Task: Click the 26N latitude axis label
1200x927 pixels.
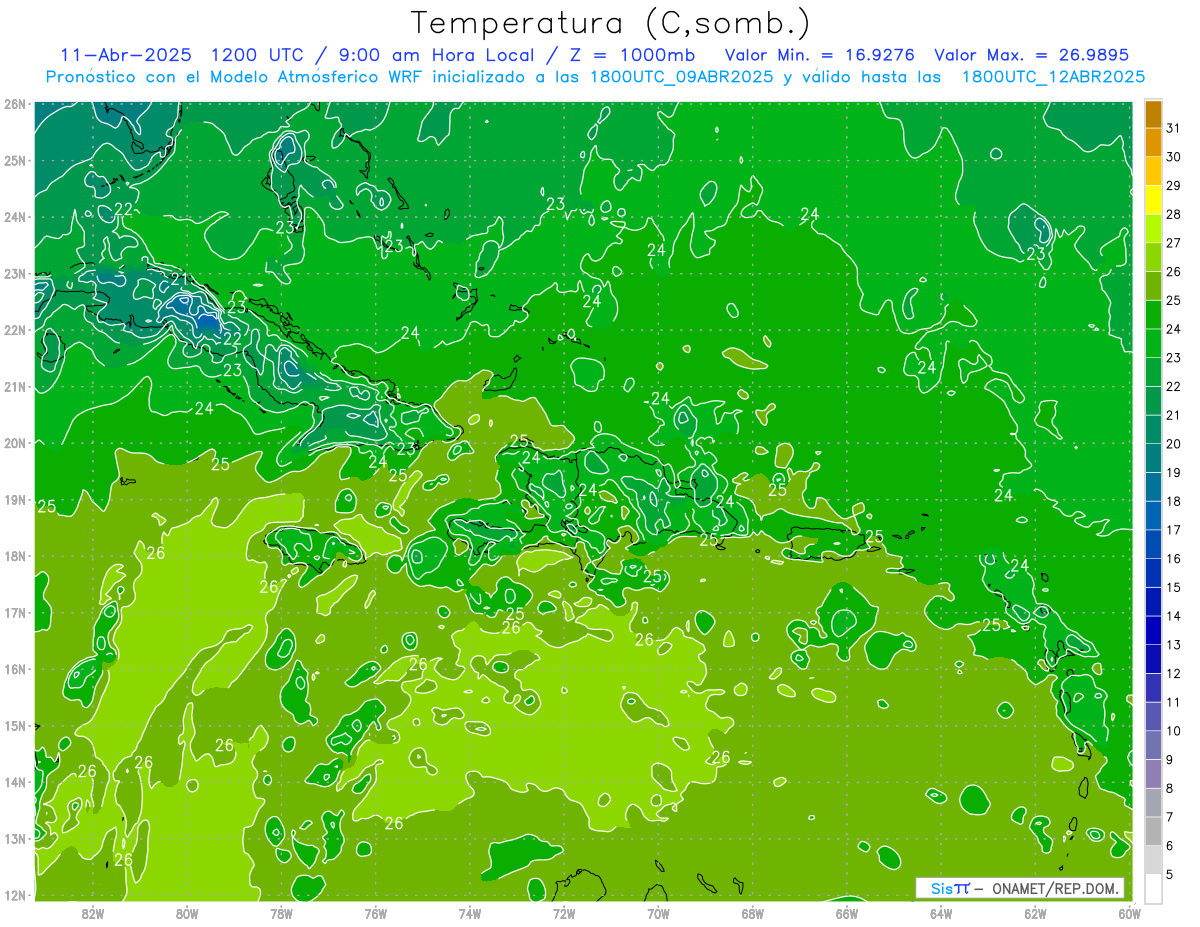Action: pyautogui.click(x=14, y=104)
